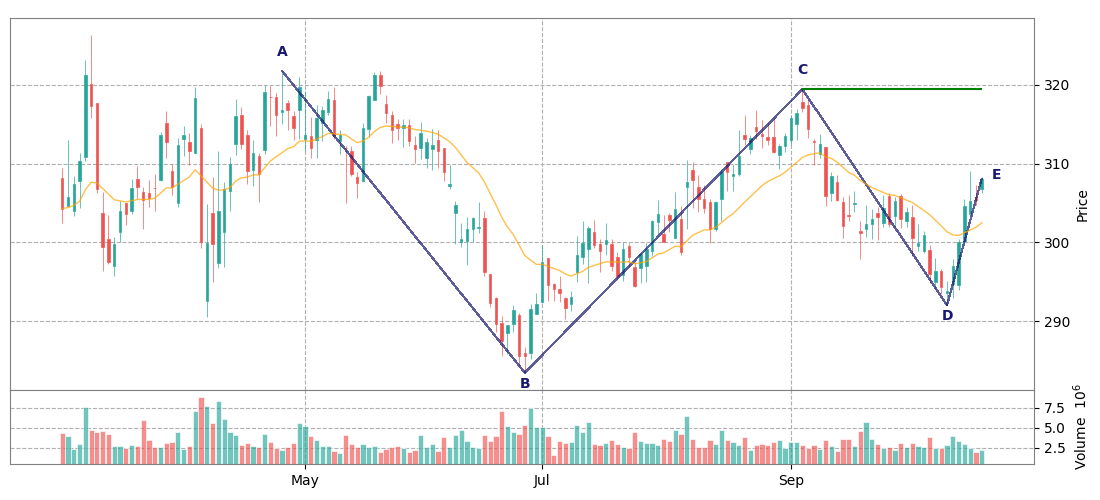Click the 5.0 volume tick label
This screenshot has width=1100, height=500.
(x=1054, y=428)
